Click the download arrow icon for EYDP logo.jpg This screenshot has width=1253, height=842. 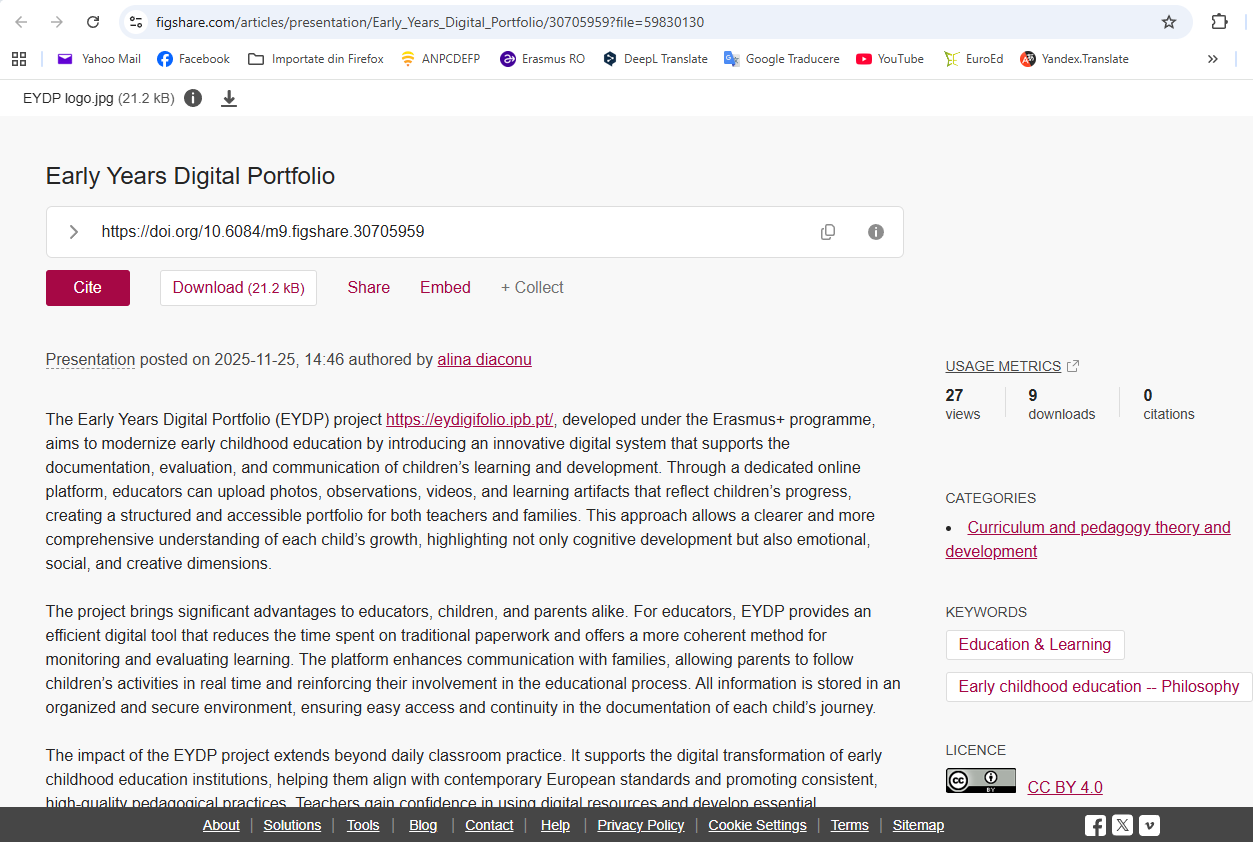coord(229,98)
